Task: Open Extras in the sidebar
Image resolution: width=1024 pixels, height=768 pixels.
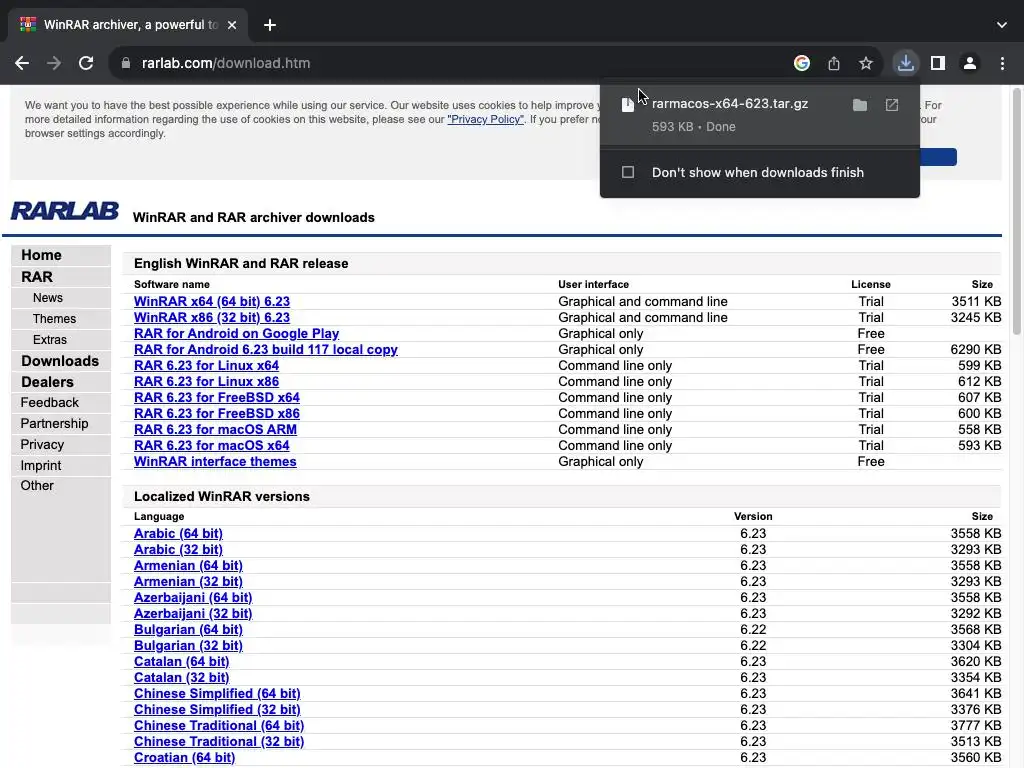Action: point(50,340)
